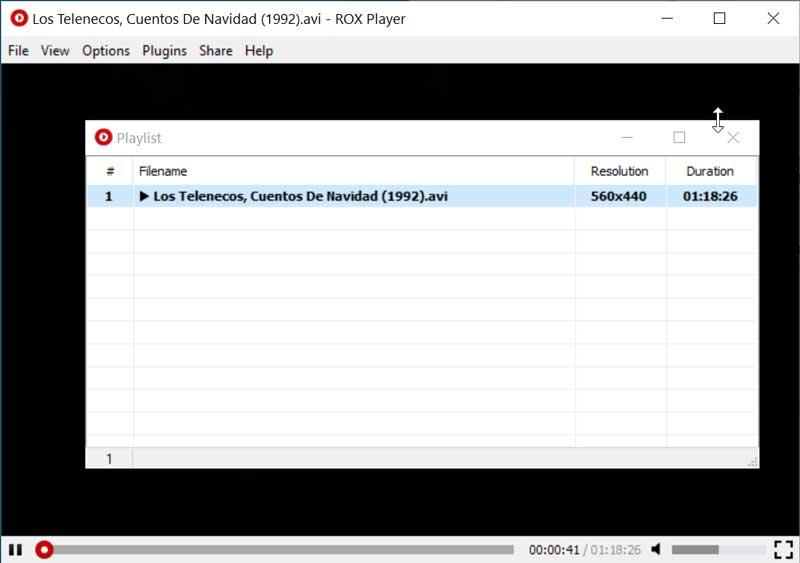Adjust the volume slider
This screenshot has width=800, height=563.
[718, 550]
